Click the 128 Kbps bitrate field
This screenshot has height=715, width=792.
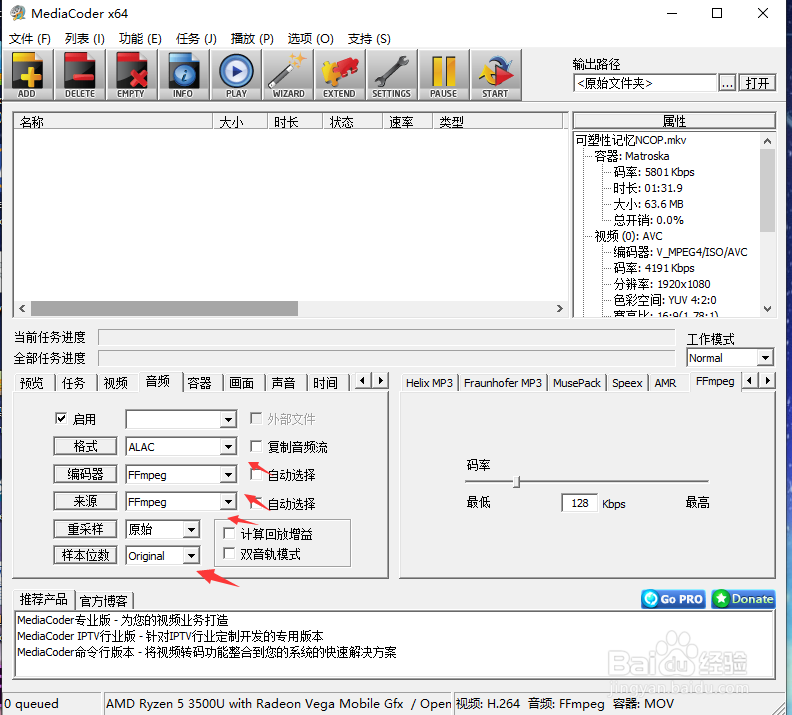pos(579,503)
